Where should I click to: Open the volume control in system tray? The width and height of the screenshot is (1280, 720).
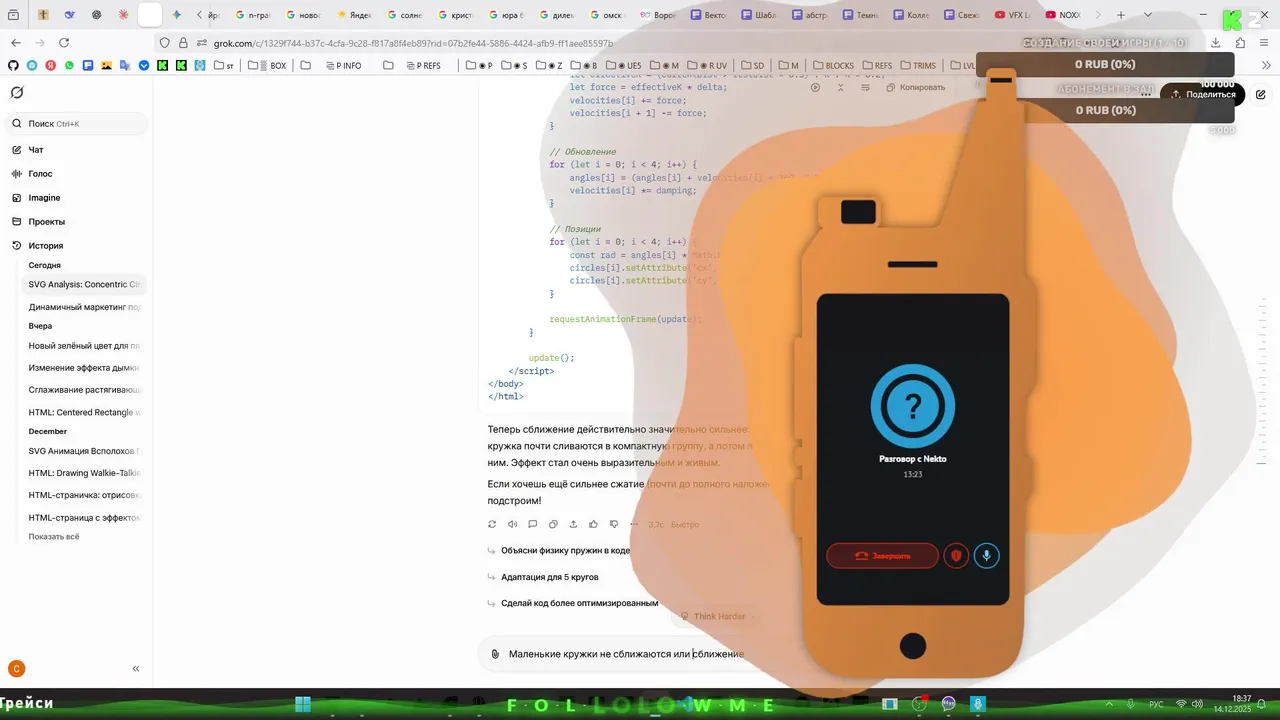[x=1197, y=704]
